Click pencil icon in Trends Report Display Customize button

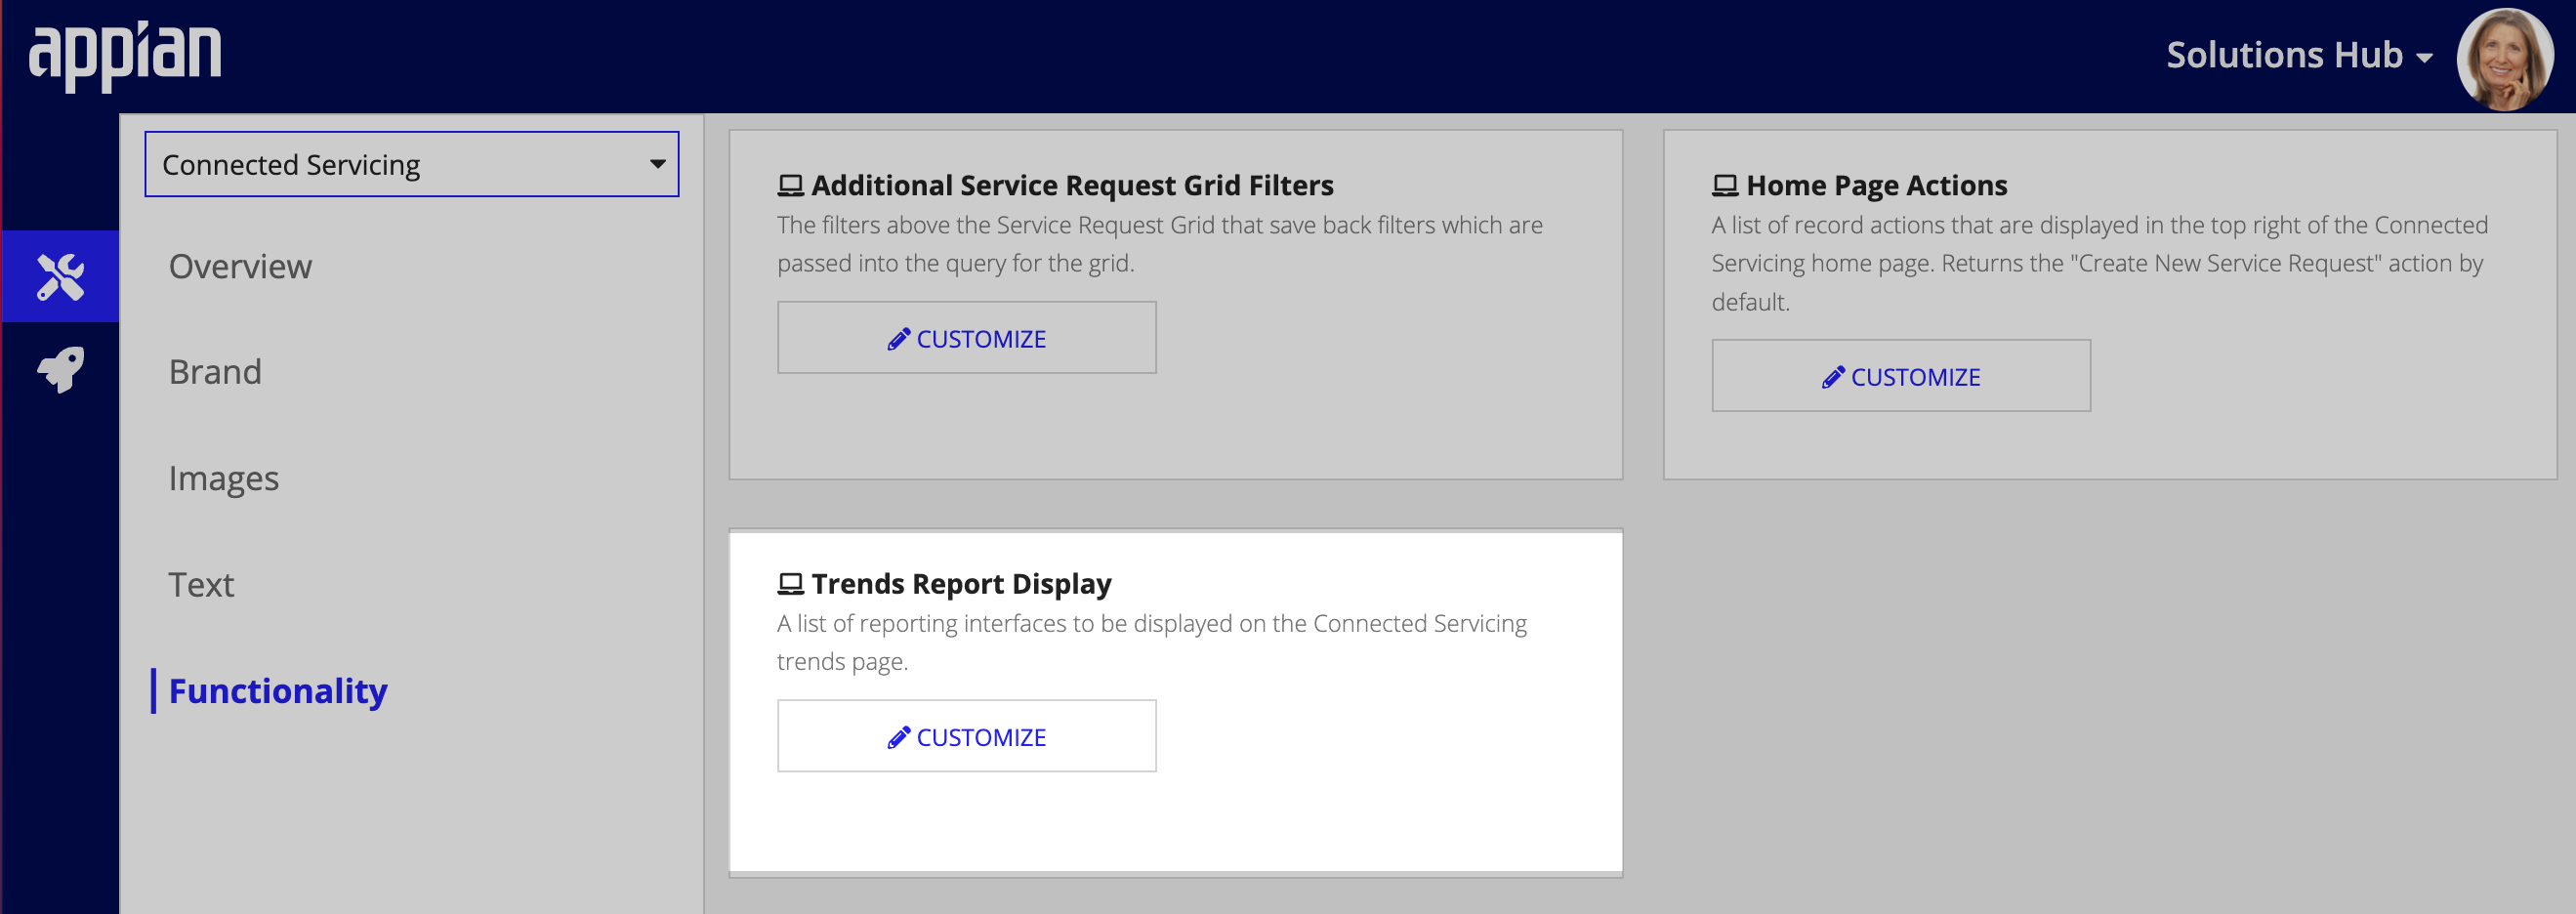coord(898,737)
